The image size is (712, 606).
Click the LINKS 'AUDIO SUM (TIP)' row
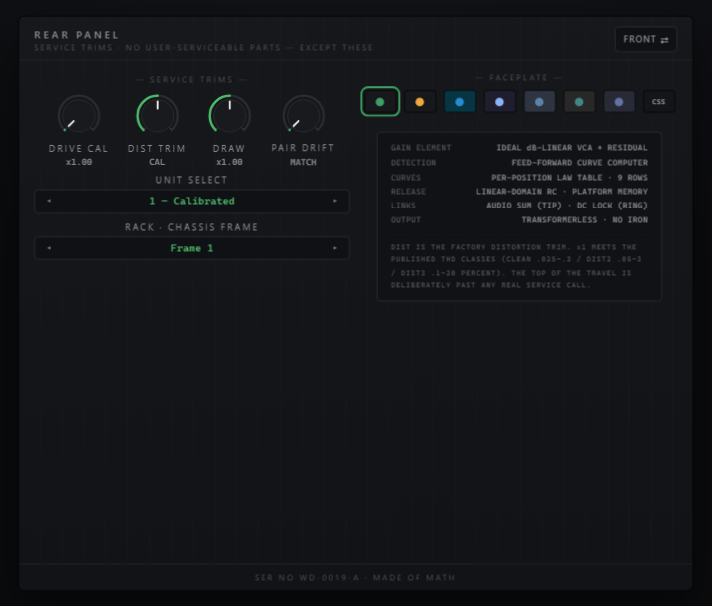519,205
